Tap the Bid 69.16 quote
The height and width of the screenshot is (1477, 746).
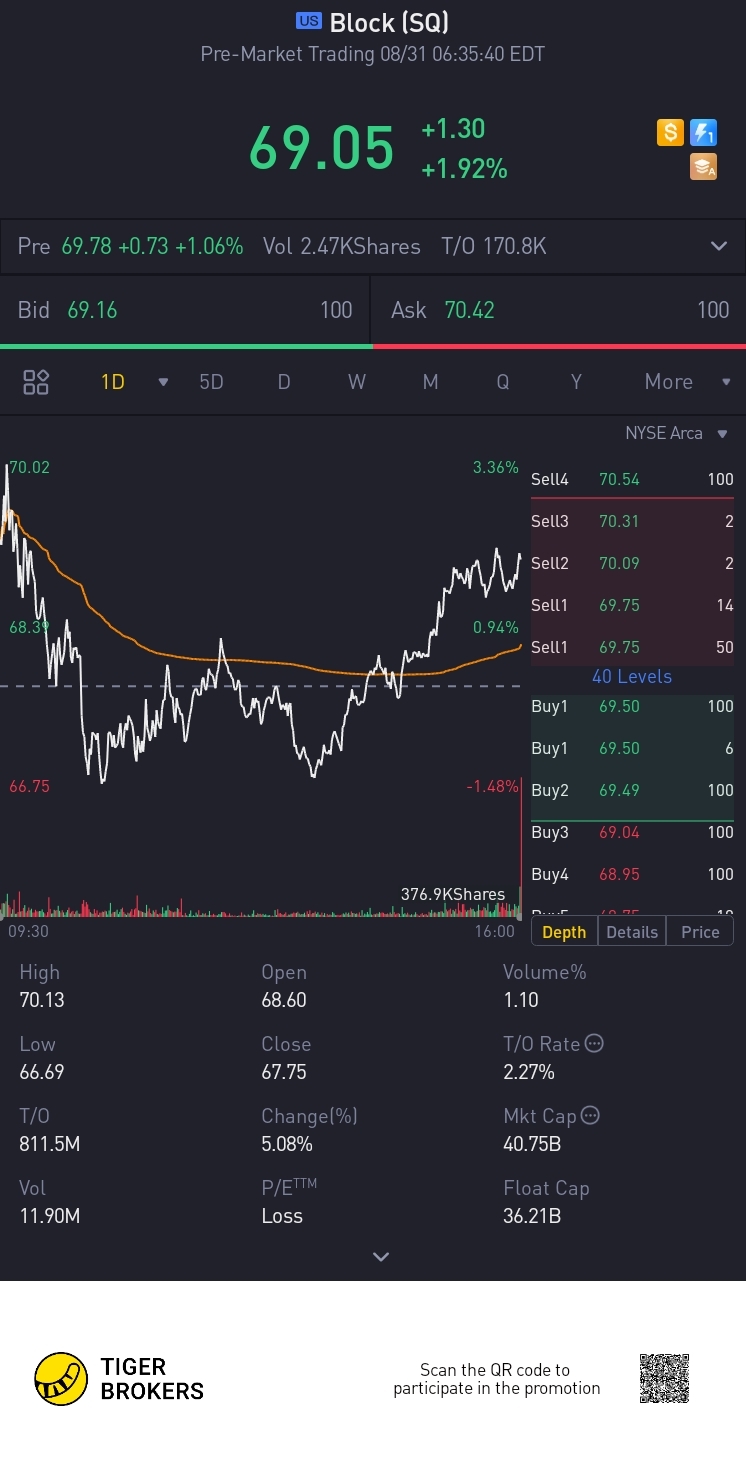pyautogui.click(x=185, y=310)
